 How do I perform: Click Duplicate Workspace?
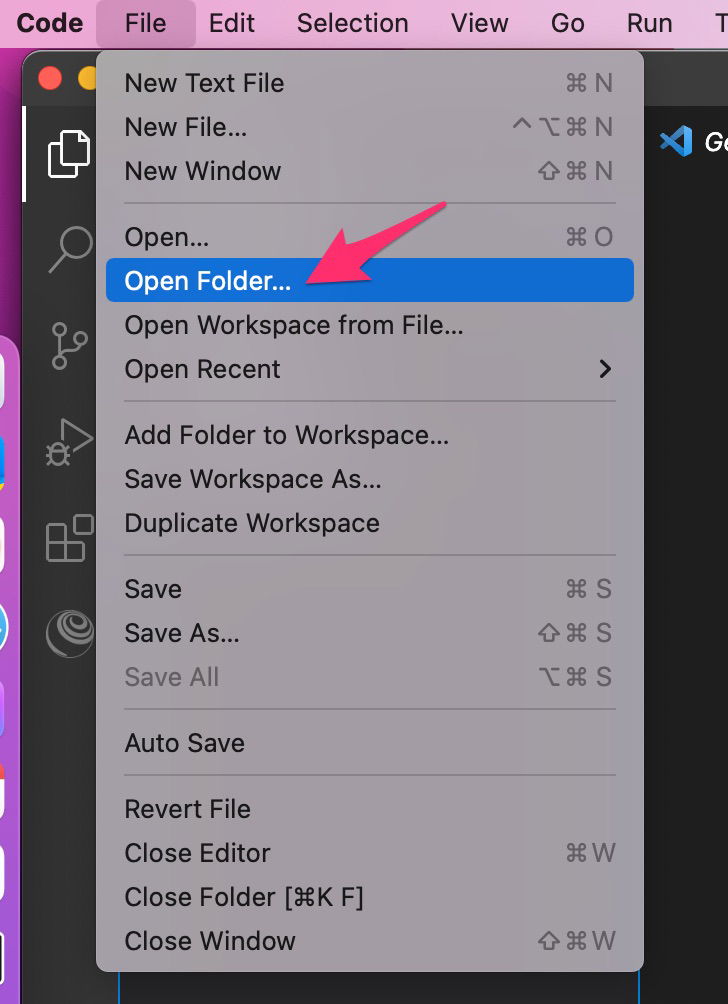[x=369, y=523]
